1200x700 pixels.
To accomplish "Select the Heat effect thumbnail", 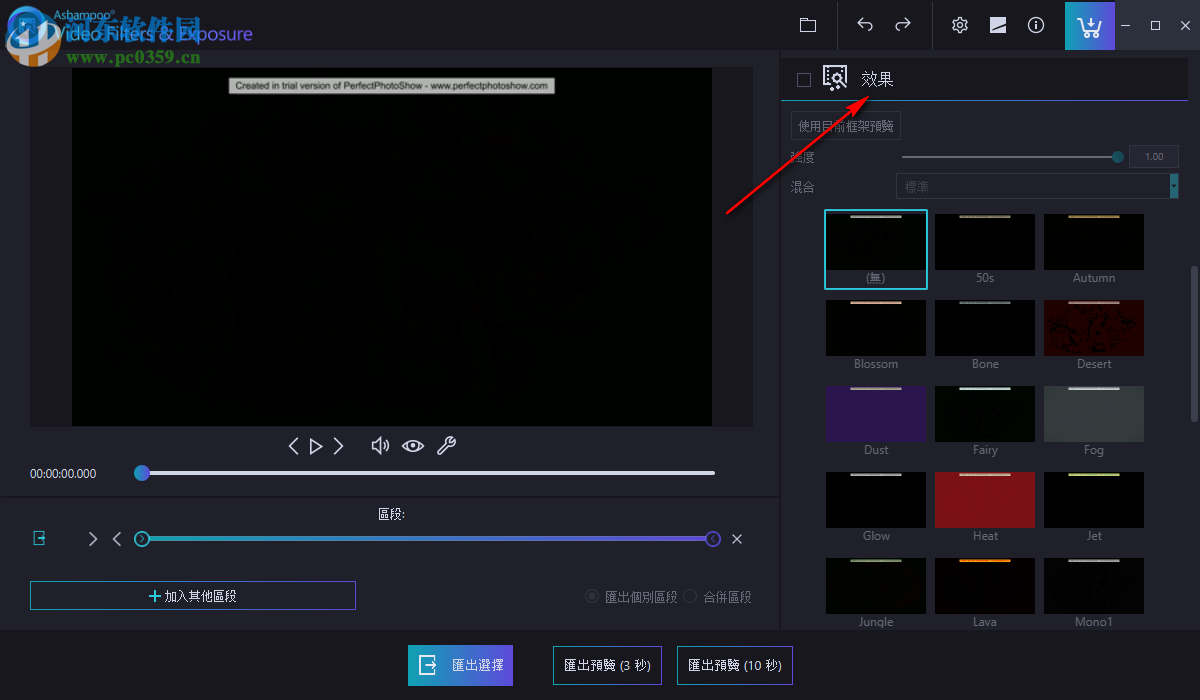I will [984, 499].
